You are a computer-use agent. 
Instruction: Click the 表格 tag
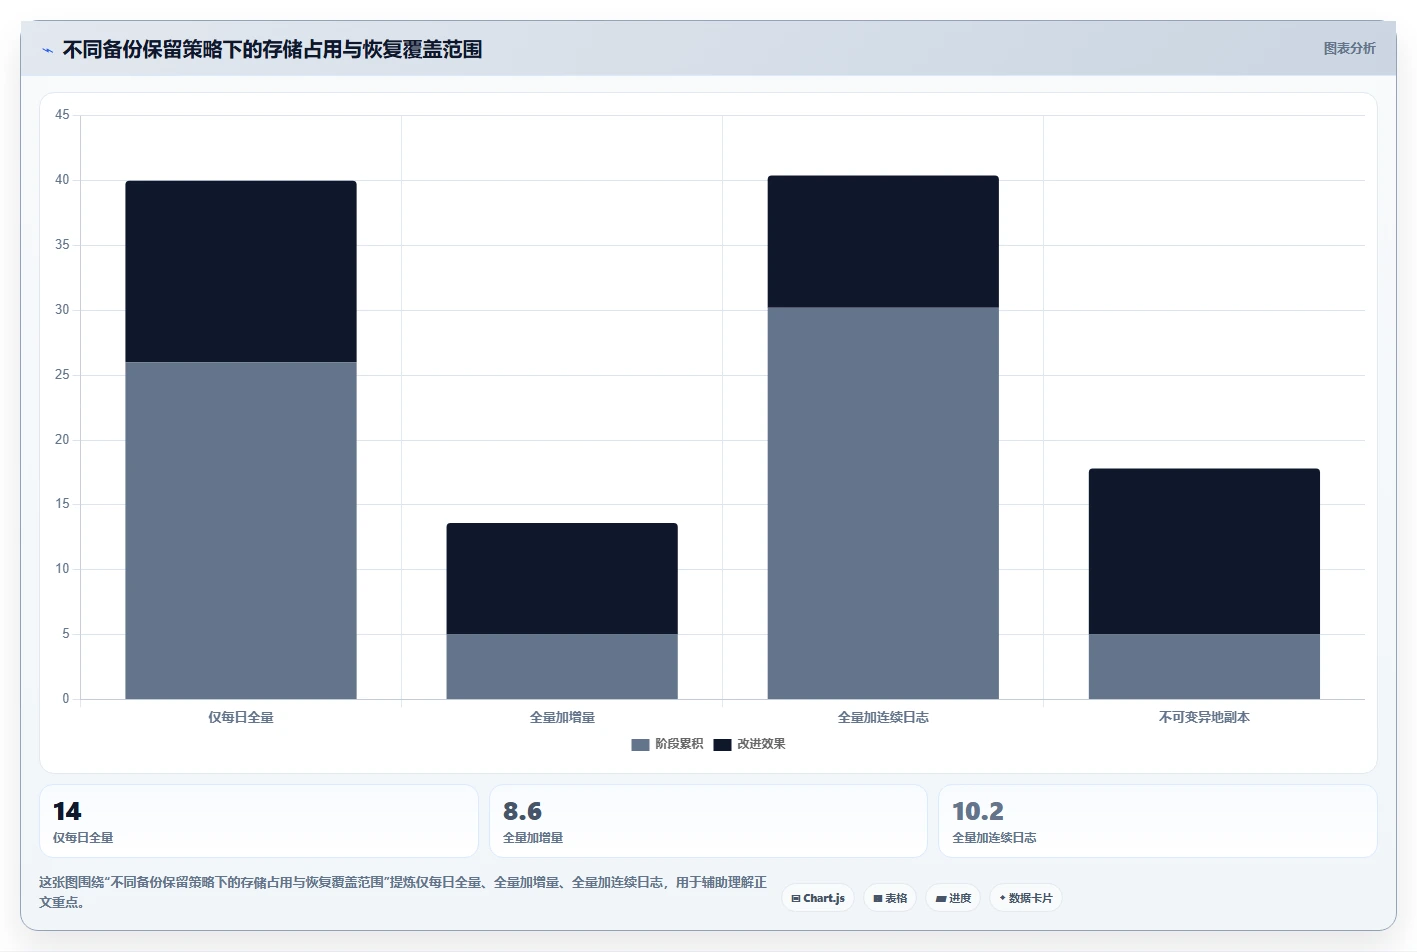pos(890,898)
